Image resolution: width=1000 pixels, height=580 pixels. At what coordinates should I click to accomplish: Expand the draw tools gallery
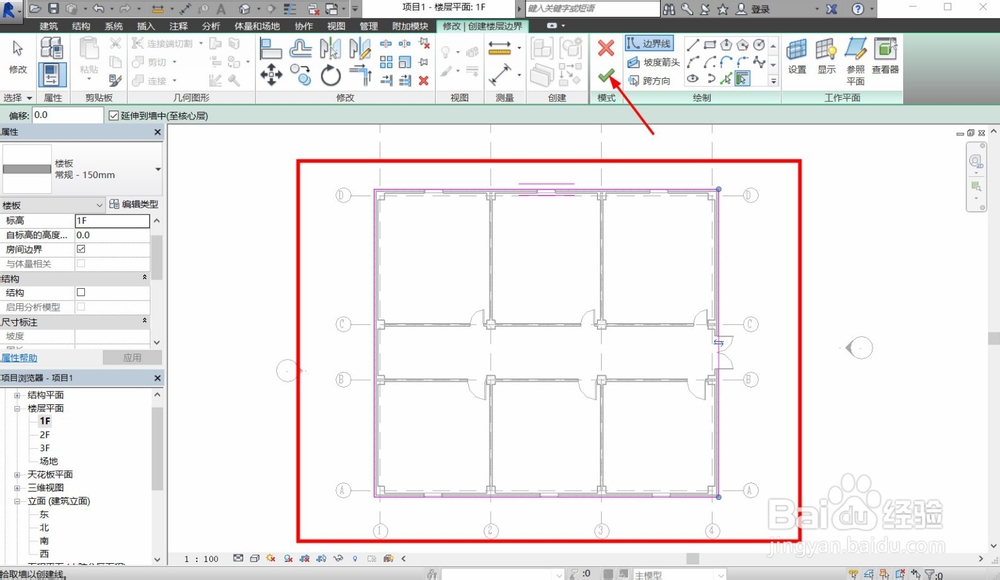click(x=774, y=81)
